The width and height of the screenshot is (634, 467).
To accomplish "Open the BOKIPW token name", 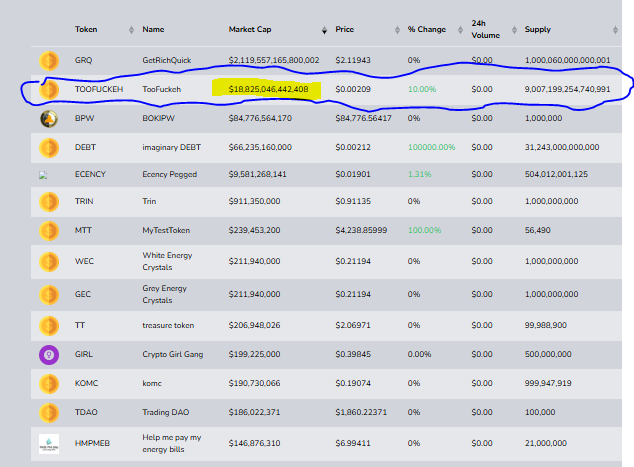I will click(x=158, y=118).
